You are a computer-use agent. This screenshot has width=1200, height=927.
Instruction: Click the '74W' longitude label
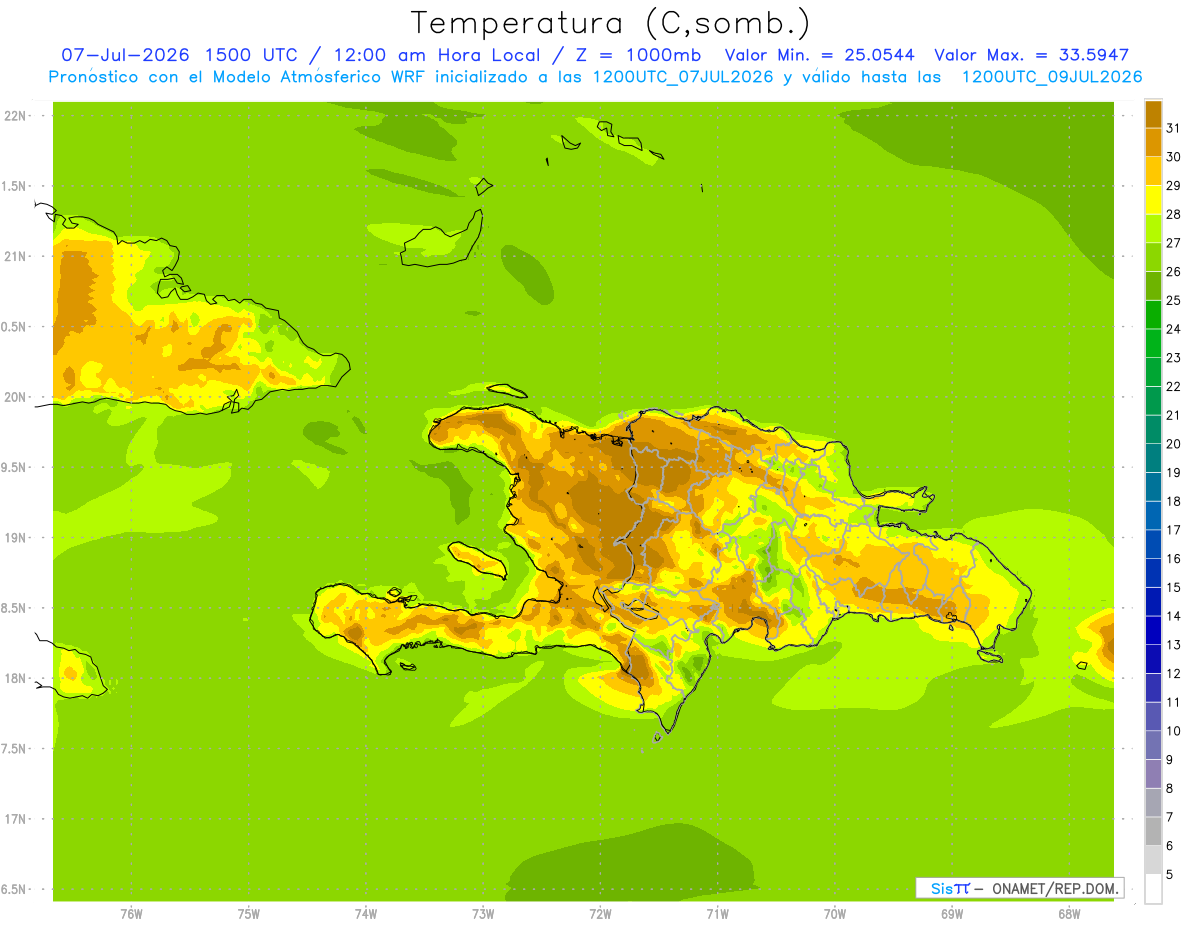[x=366, y=914]
